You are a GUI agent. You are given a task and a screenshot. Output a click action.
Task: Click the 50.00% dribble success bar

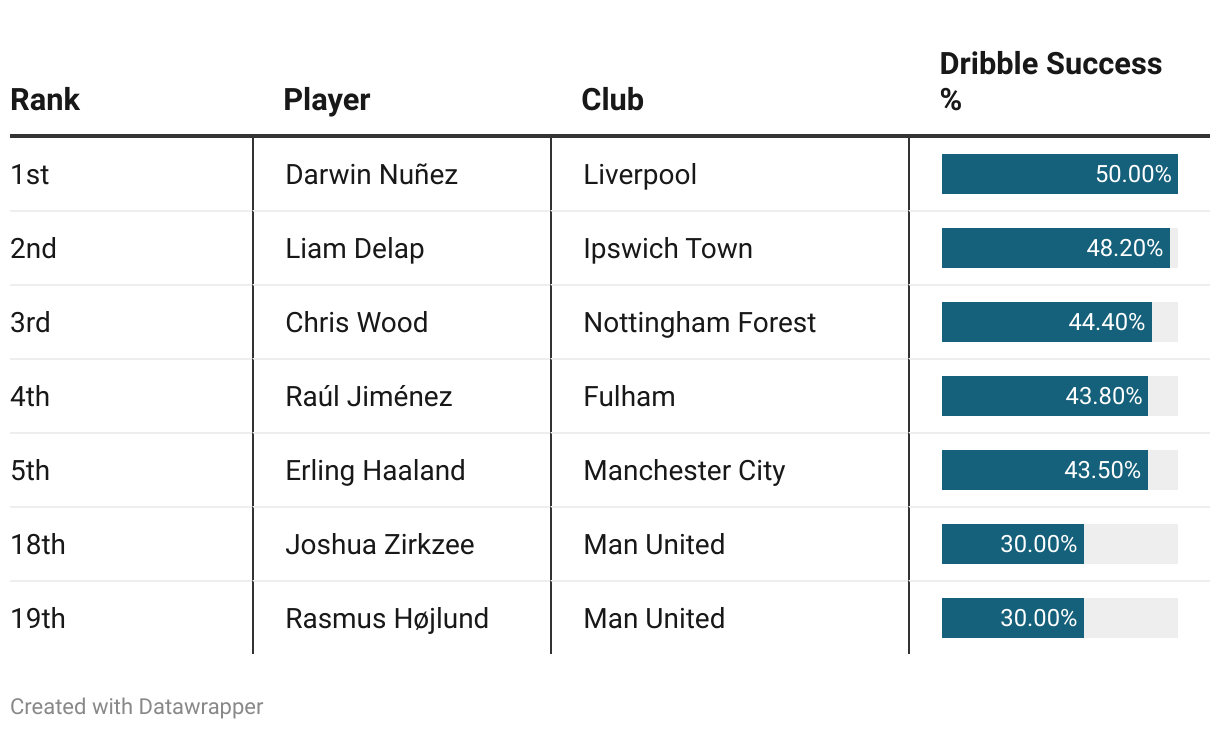coord(1060,174)
